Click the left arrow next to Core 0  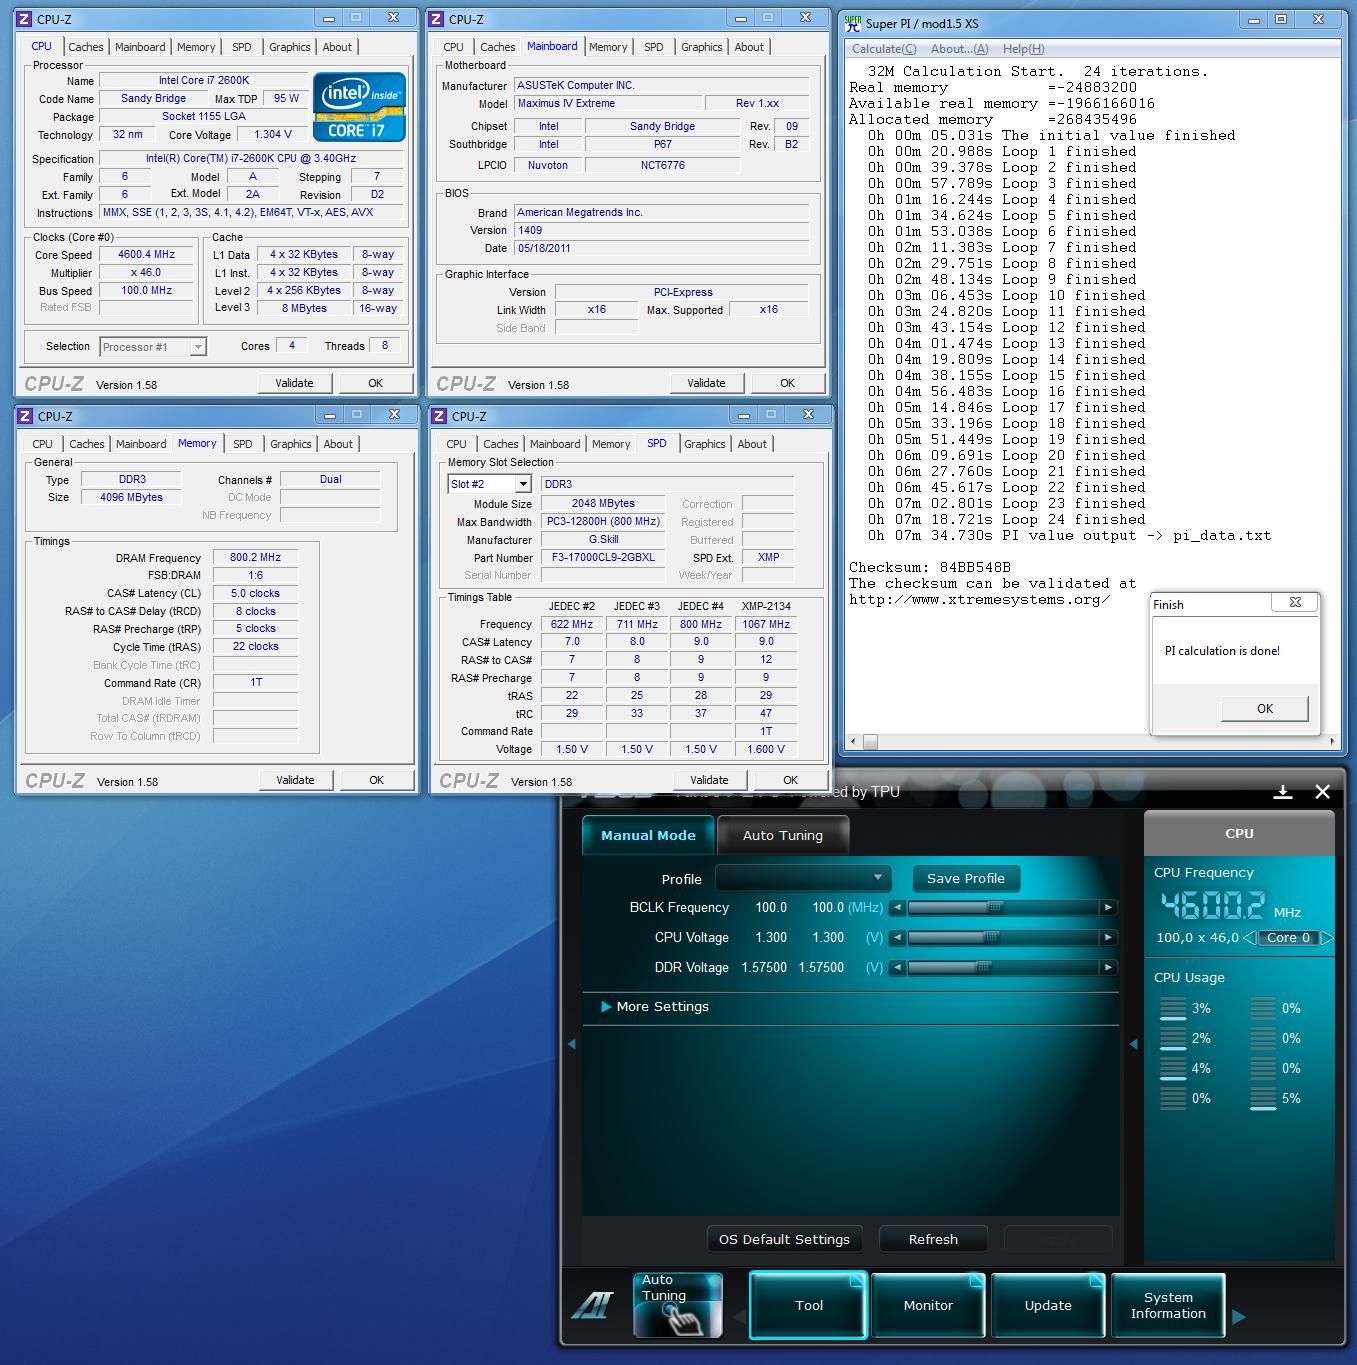[x=1249, y=938]
